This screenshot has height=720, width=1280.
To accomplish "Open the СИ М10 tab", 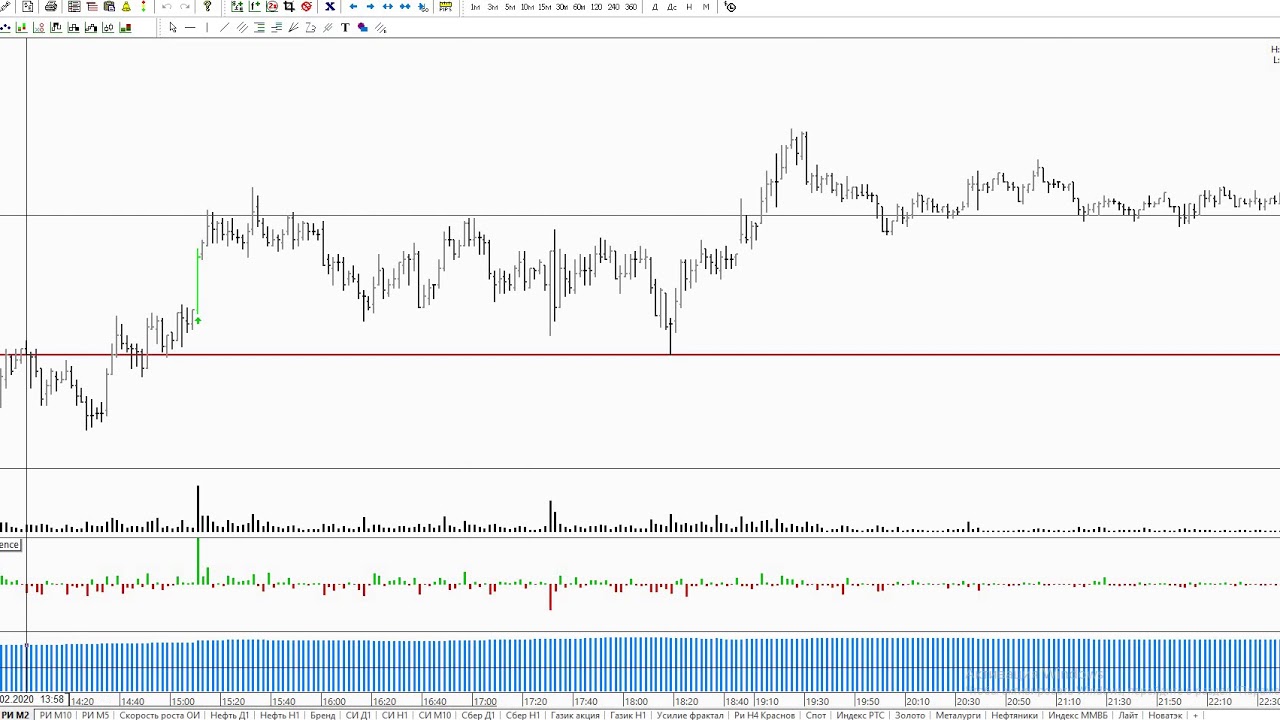I will [434, 715].
